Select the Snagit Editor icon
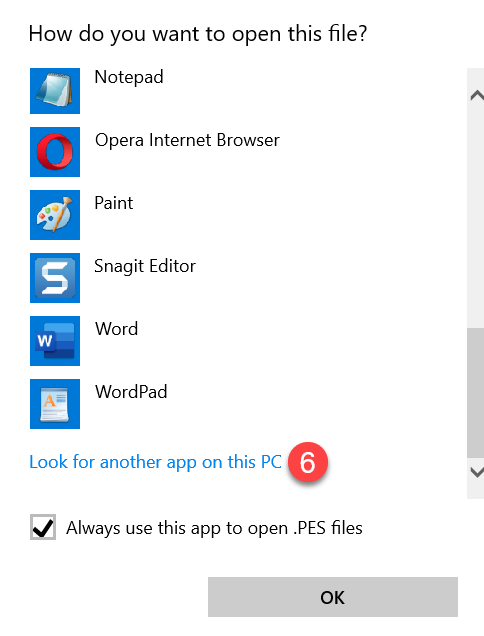This screenshot has height=636, width=484. pos(55,278)
